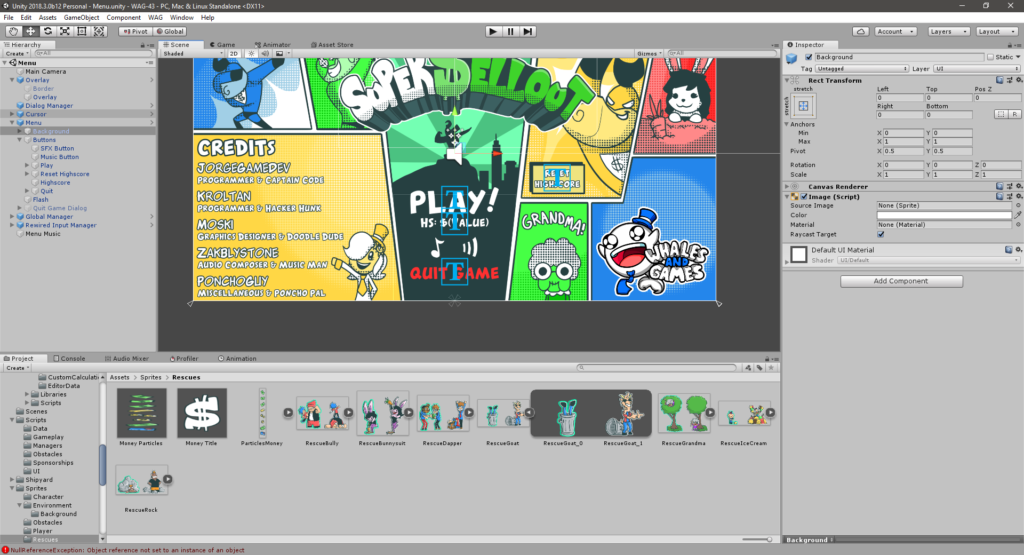Image resolution: width=1024 pixels, height=555 pixels.
Task: Open Source Image object picker circle
Action: point(1017,205)
